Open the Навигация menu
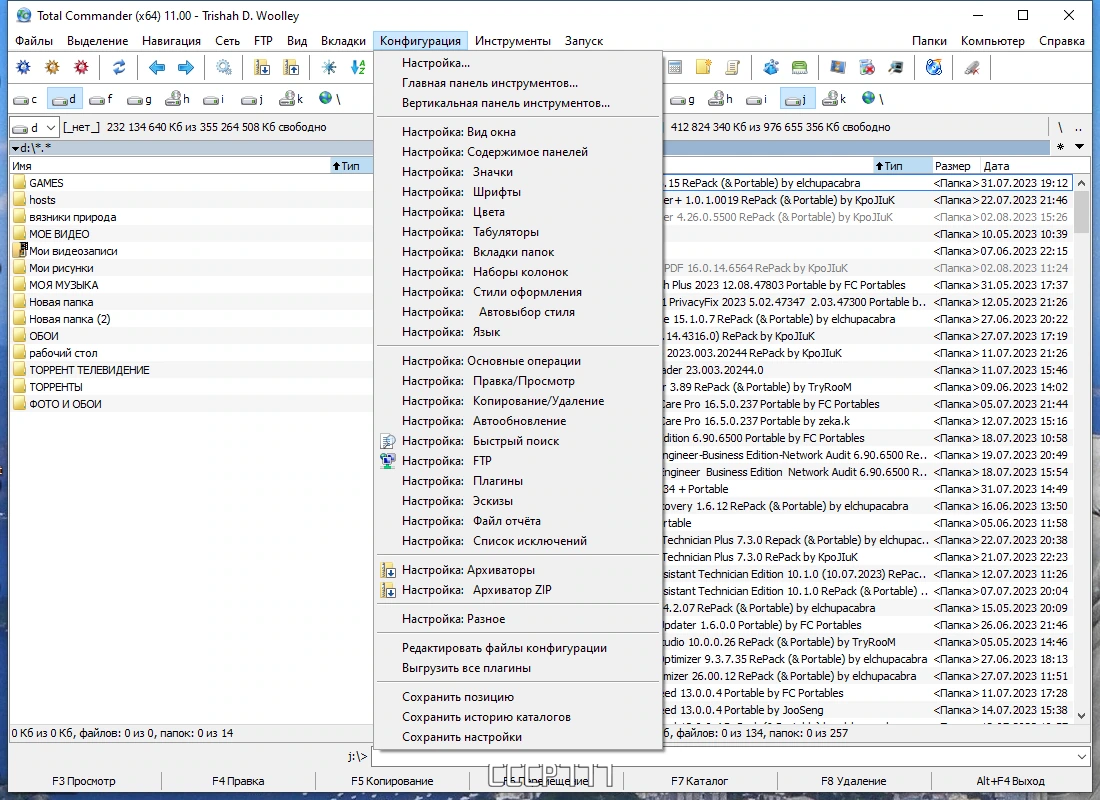 [171, 41]
